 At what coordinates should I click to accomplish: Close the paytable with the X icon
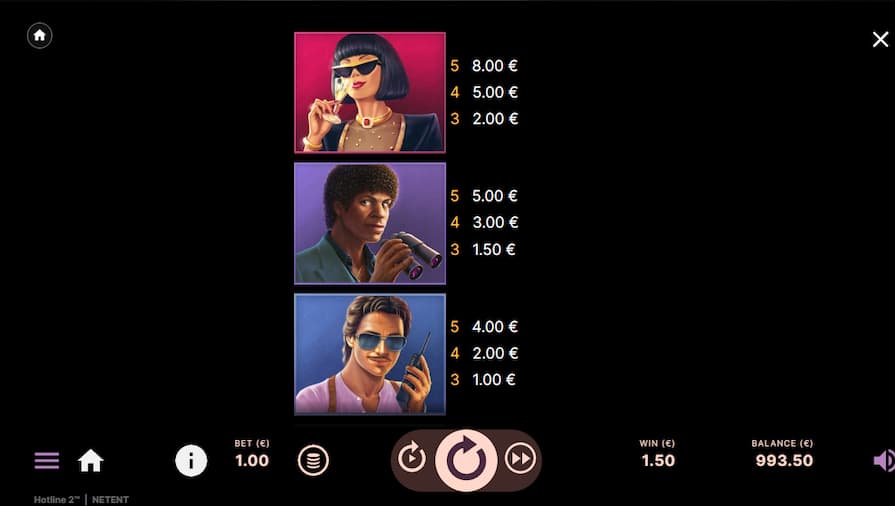tap(880, 39)
